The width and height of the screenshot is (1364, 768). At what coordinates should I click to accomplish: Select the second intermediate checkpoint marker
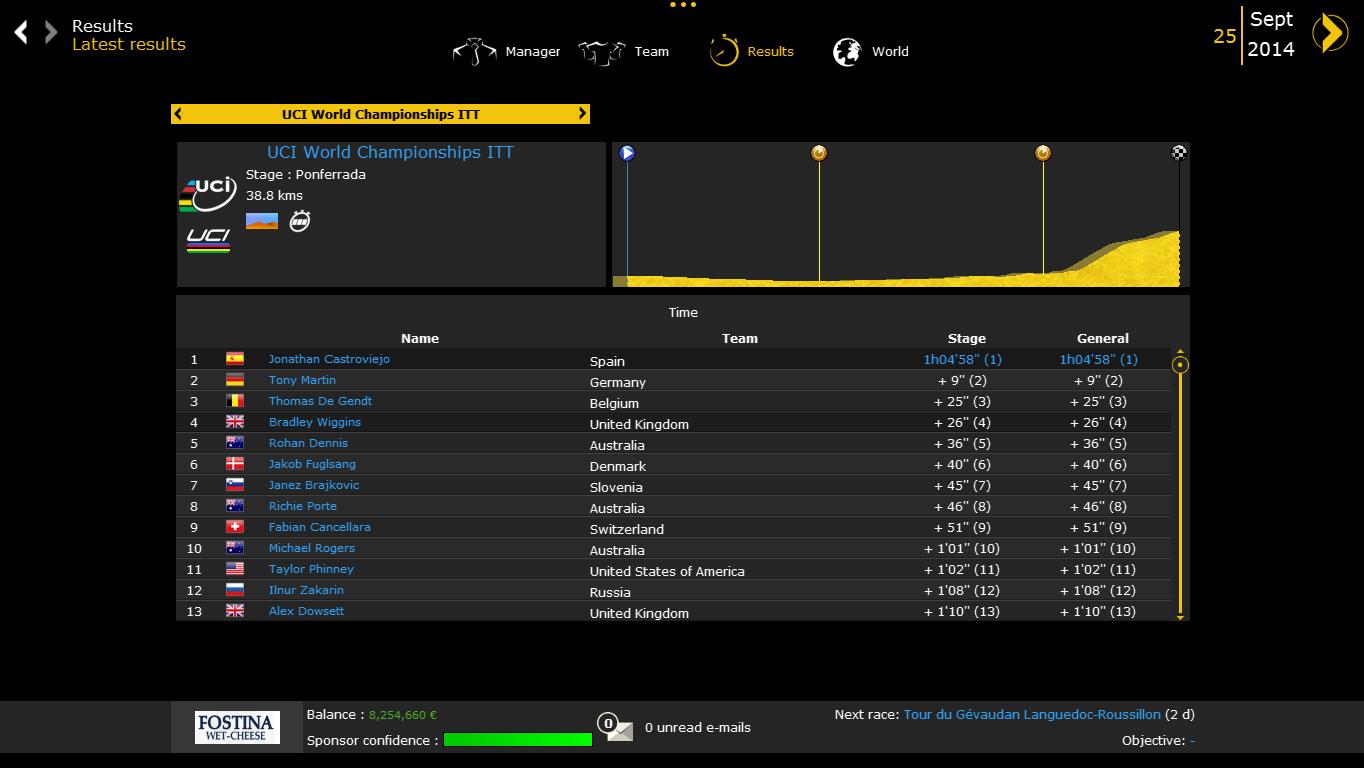[1043, 153]
